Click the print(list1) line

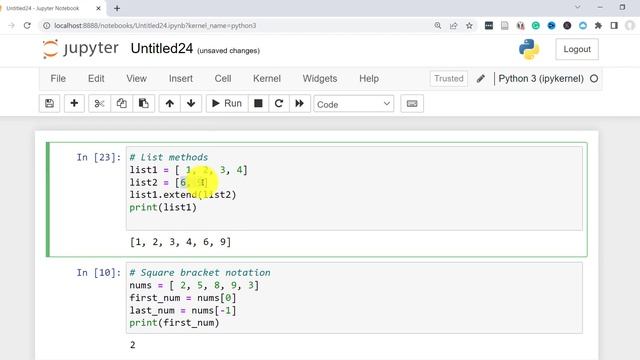[x=163, y=207]
